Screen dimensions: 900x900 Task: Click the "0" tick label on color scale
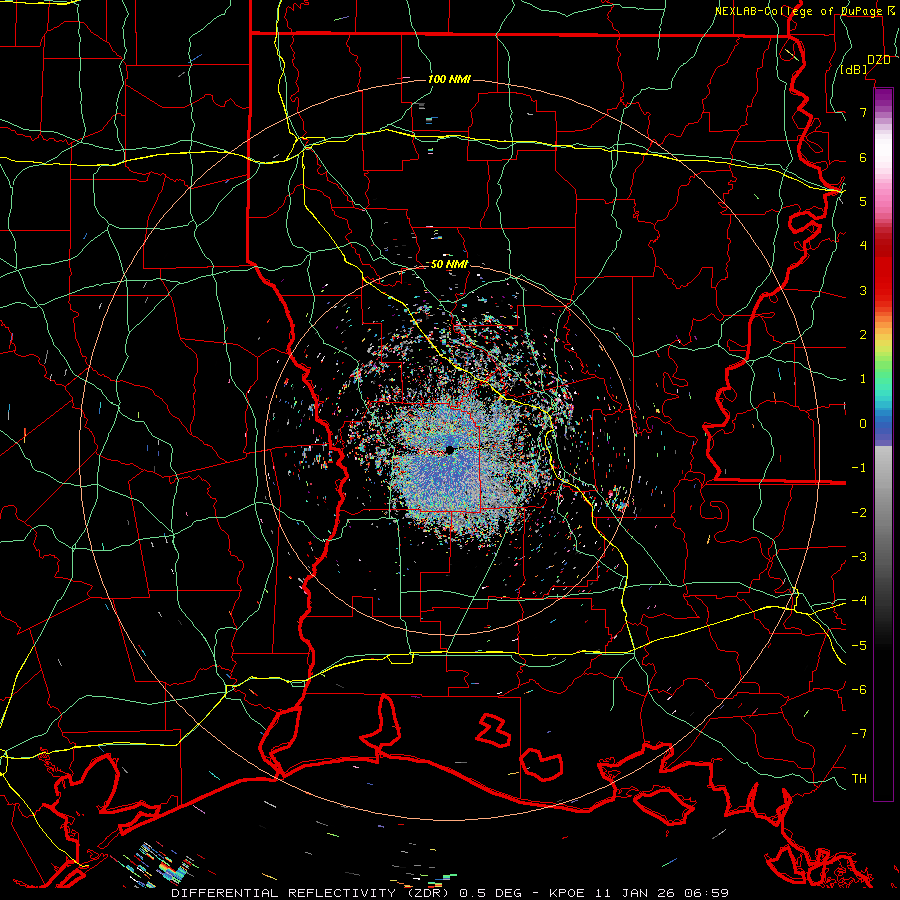[x=863, y=424]
